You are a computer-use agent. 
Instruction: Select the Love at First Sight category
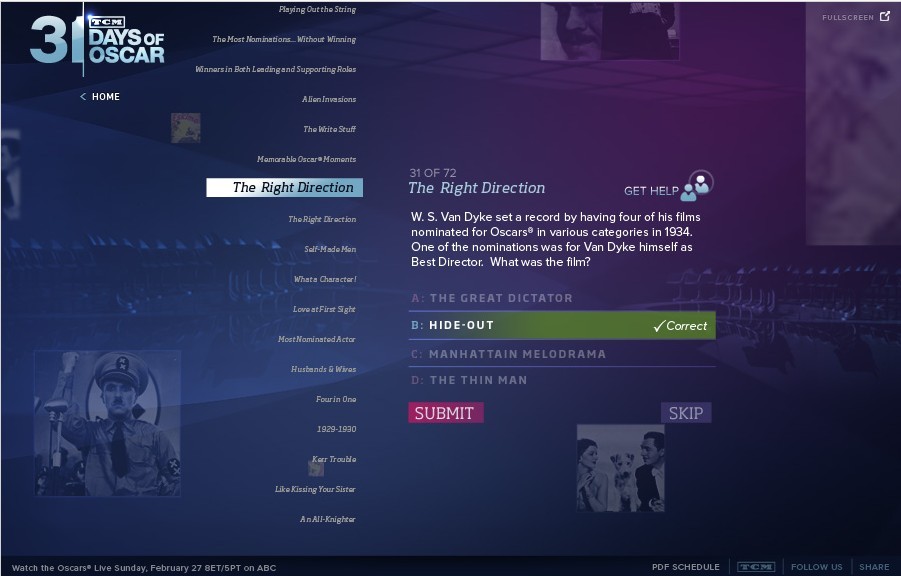pos(324,309)
